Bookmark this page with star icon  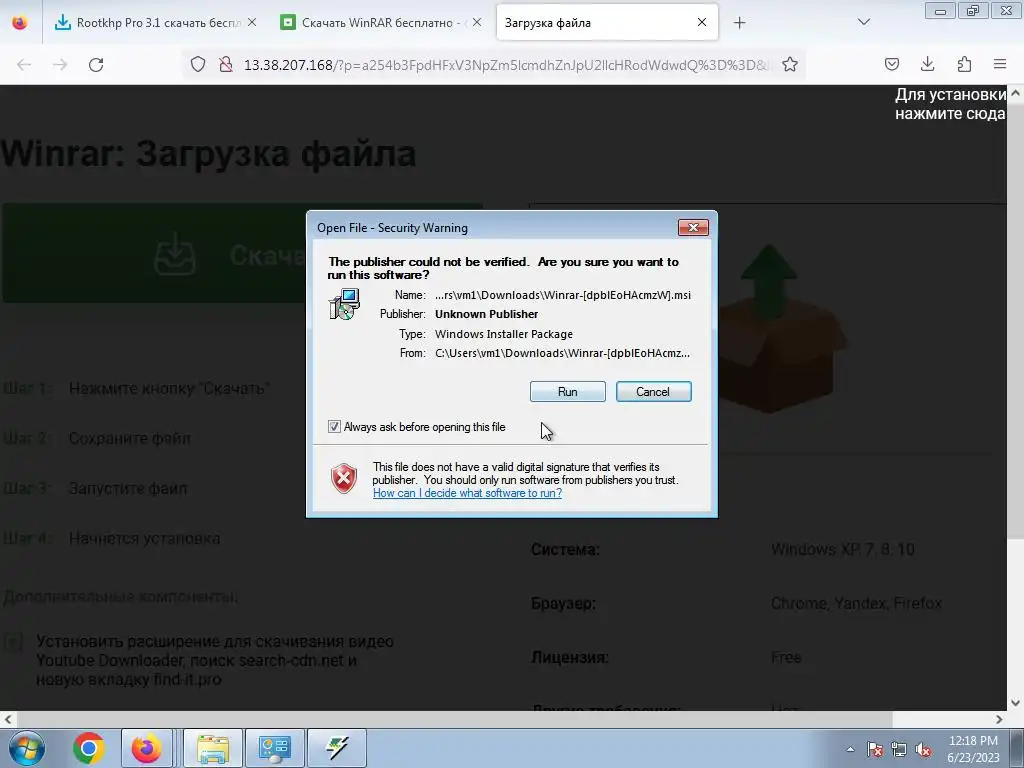pos(790,65)
